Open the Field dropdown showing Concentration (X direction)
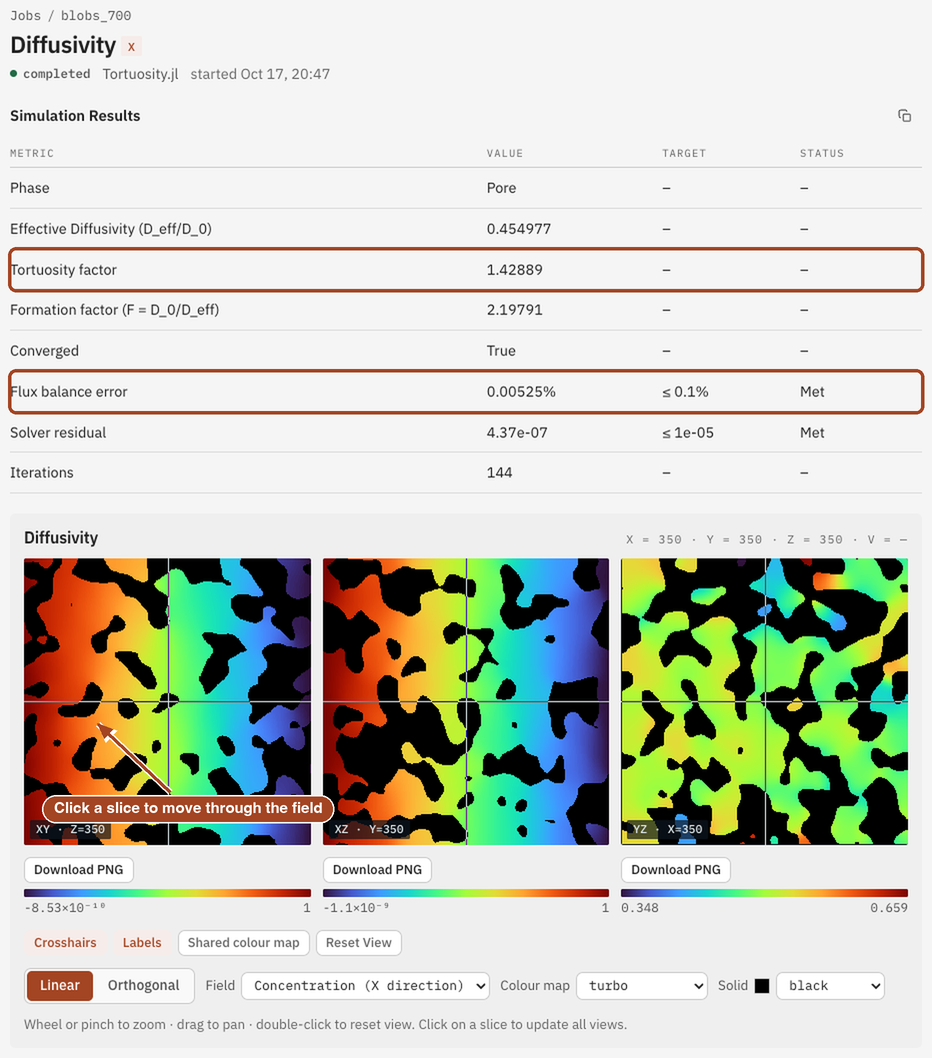The width and height of the screenshot is (932, 1058). point(365,986)
